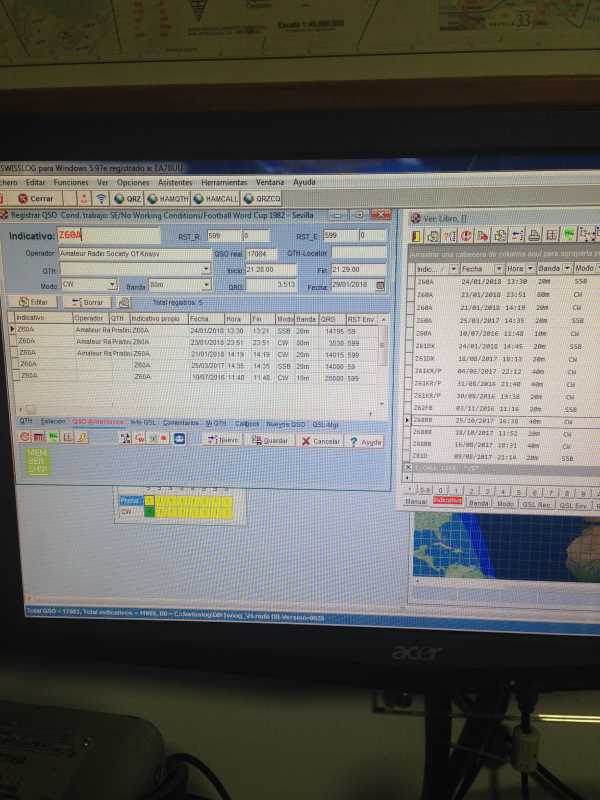Switch to the Callbook tab
600x800 pixels.
pyautogui.click(x=247, y=424)
